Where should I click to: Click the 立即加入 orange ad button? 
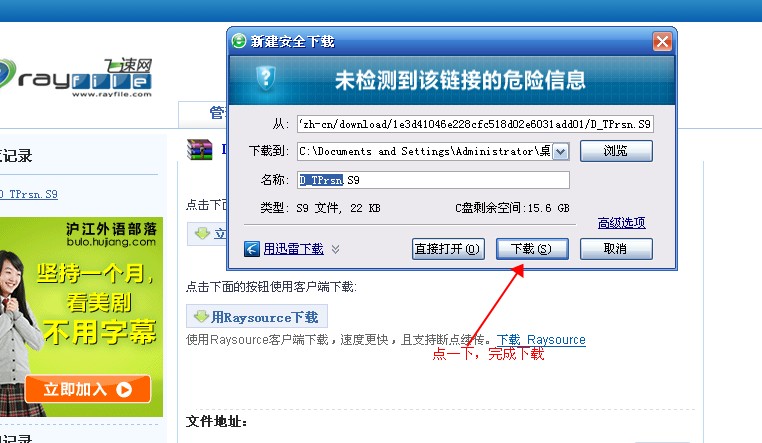click(87, 389)
